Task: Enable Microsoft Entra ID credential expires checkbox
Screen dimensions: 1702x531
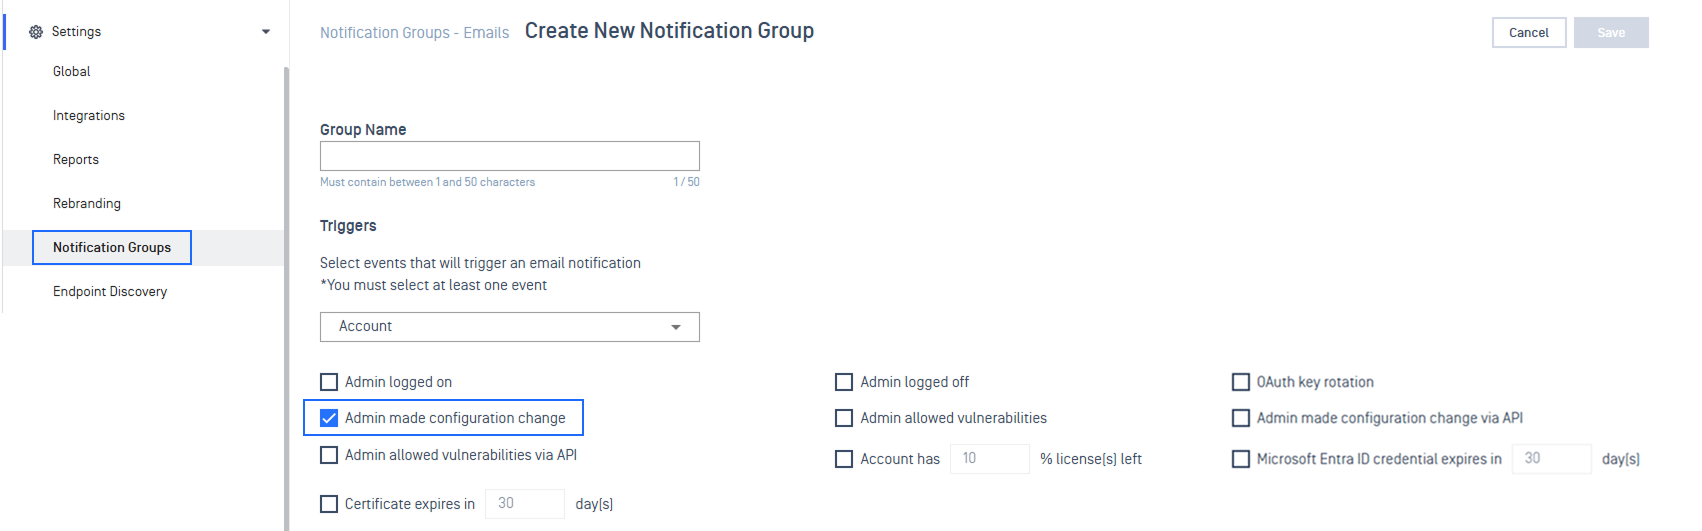Action: click(x=1241, y=459)
